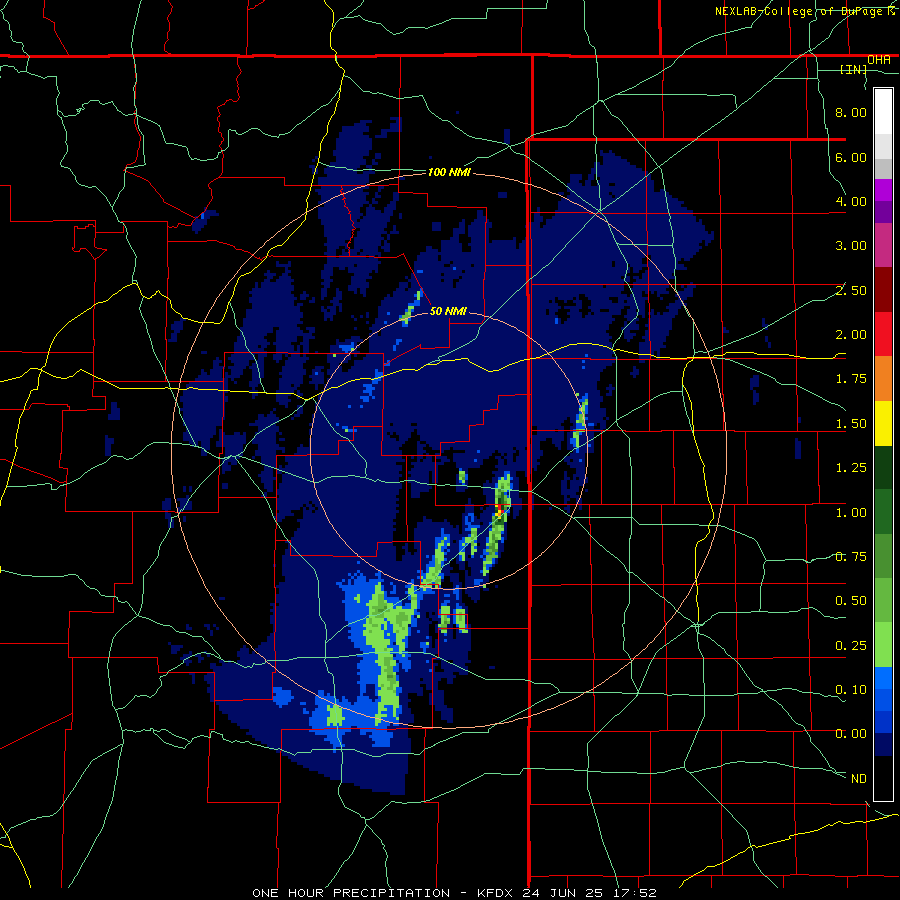Select the 0.25 scale label
Viewport: 900px width, 900px height.
[x=851, y=646]
